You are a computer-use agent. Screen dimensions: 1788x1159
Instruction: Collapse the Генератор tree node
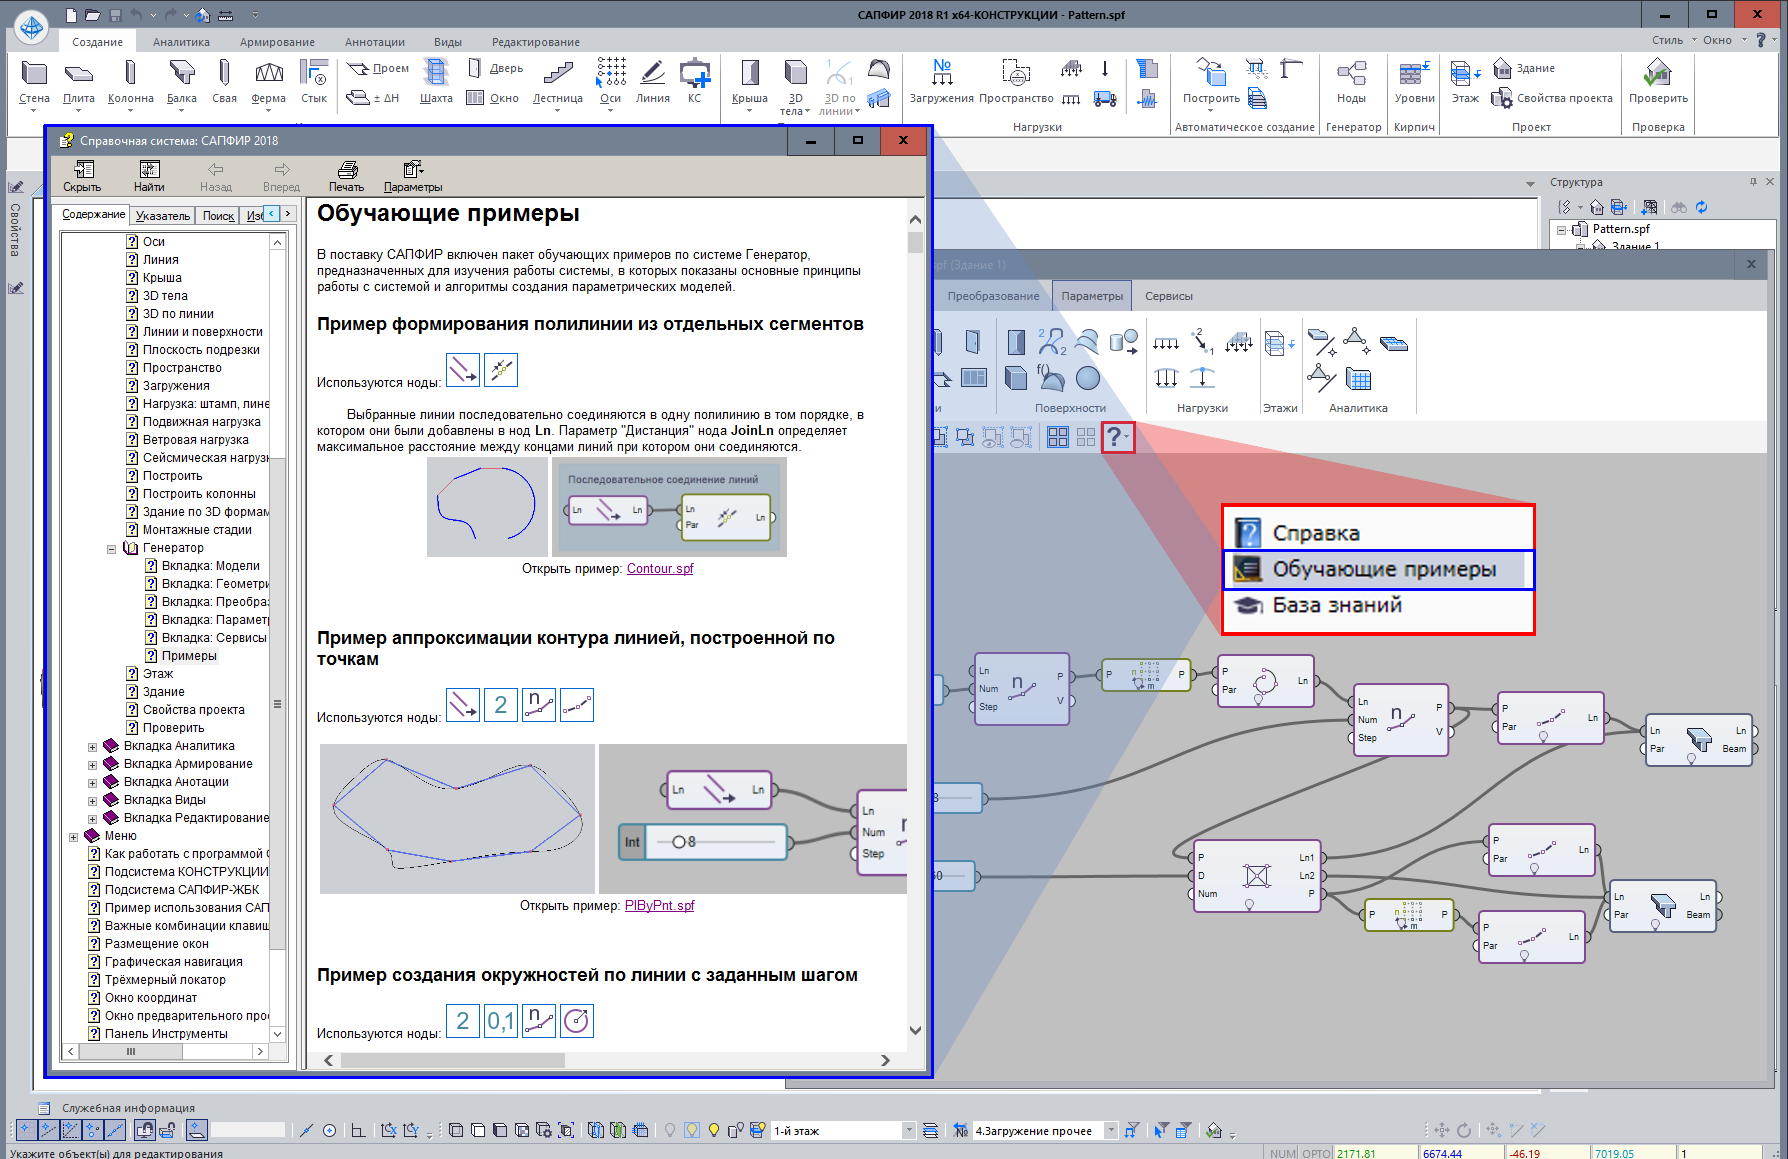(x=112, y=548)
